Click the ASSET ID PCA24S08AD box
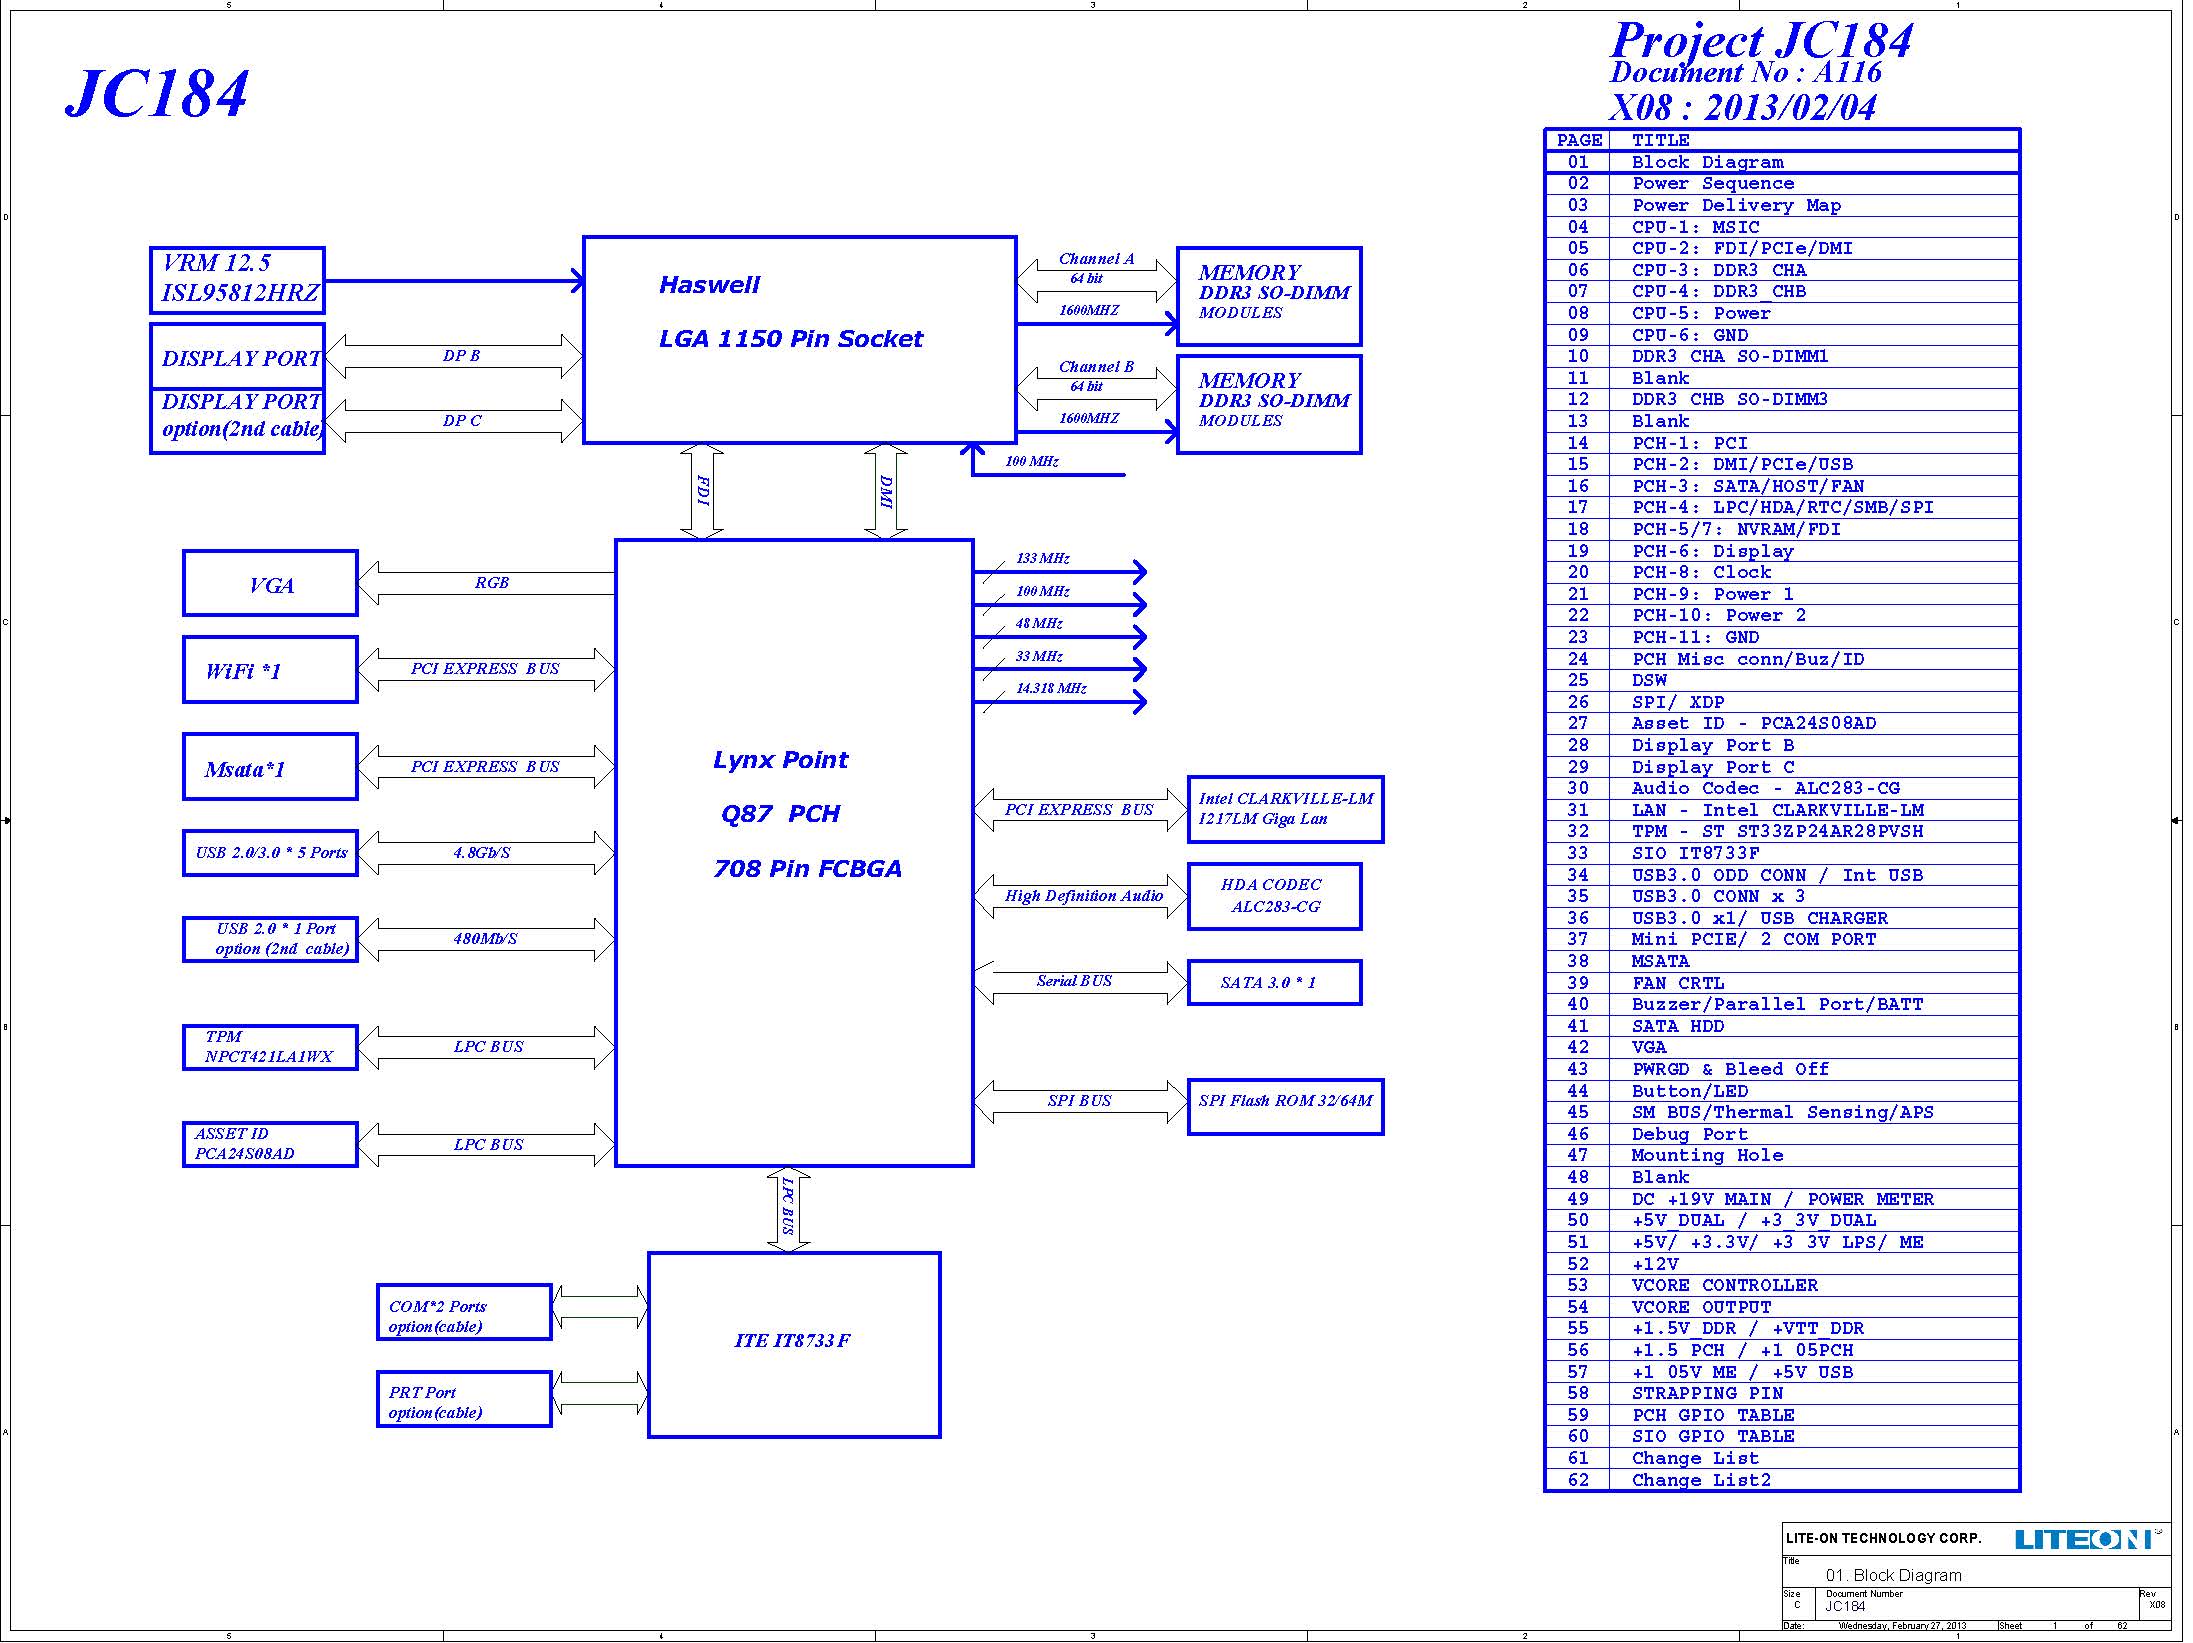Viewport: 2193px width, 1643px height. (x=270, y=1144)
